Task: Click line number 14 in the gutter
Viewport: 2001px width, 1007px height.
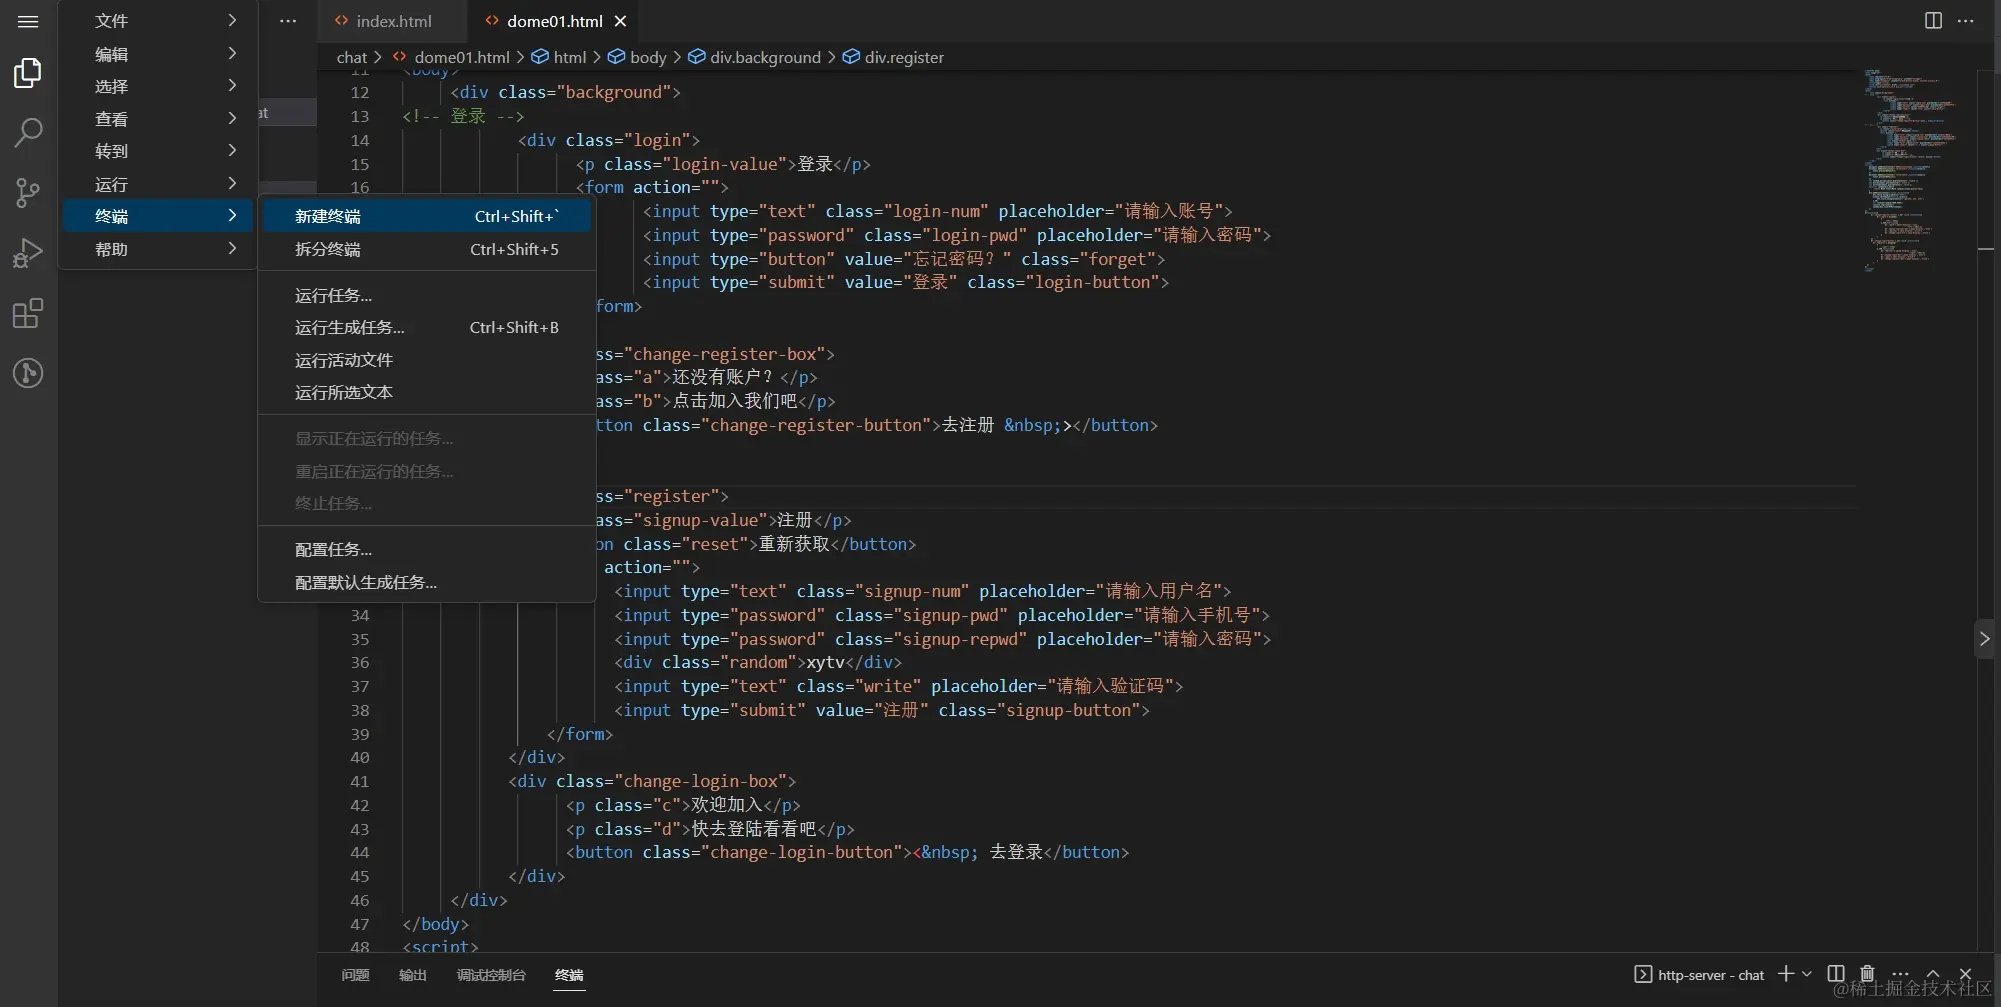Action: coord(360,140)
